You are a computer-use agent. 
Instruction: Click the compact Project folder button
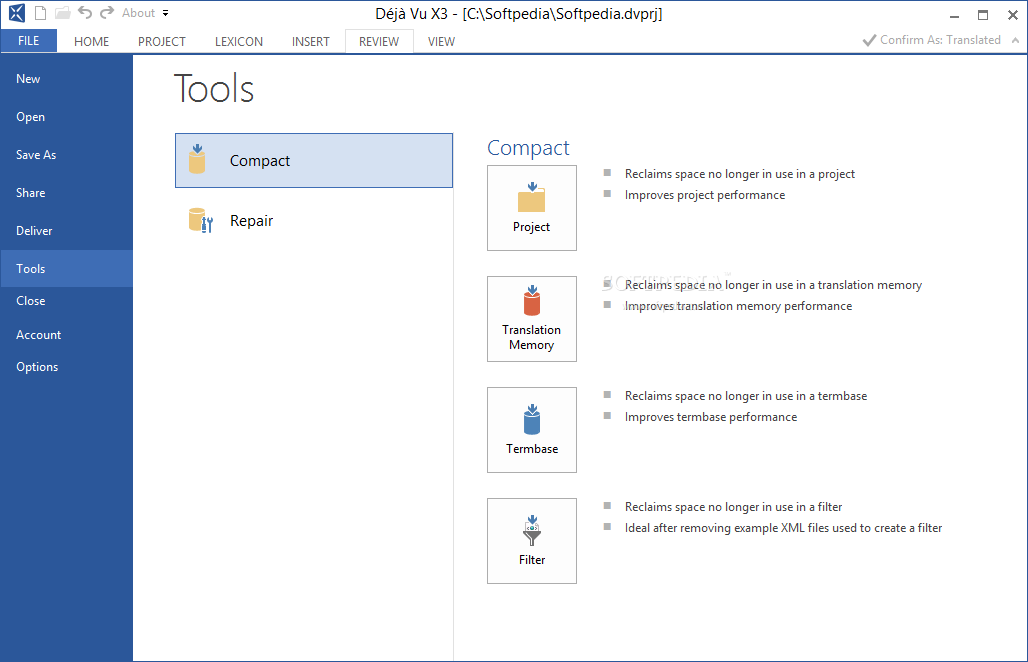532,208
